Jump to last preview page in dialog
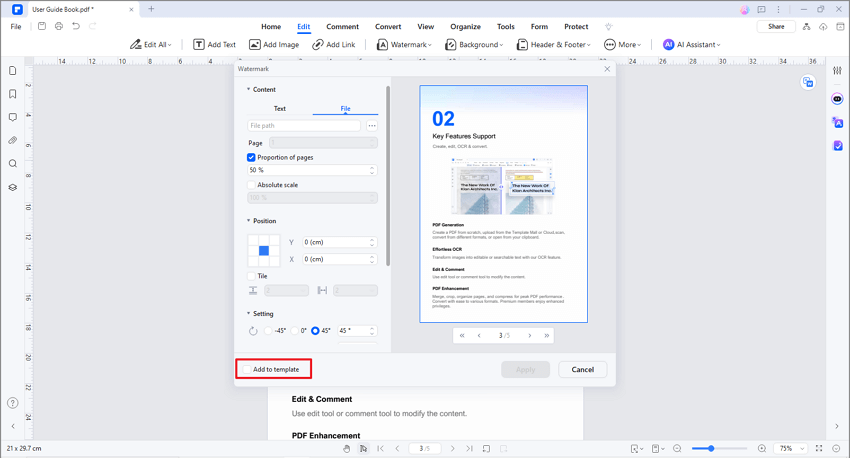 [546, 336]
